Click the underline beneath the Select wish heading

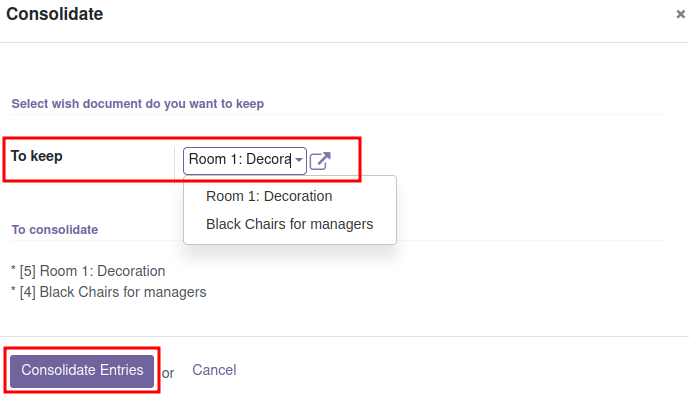click(x=337, y=115)
